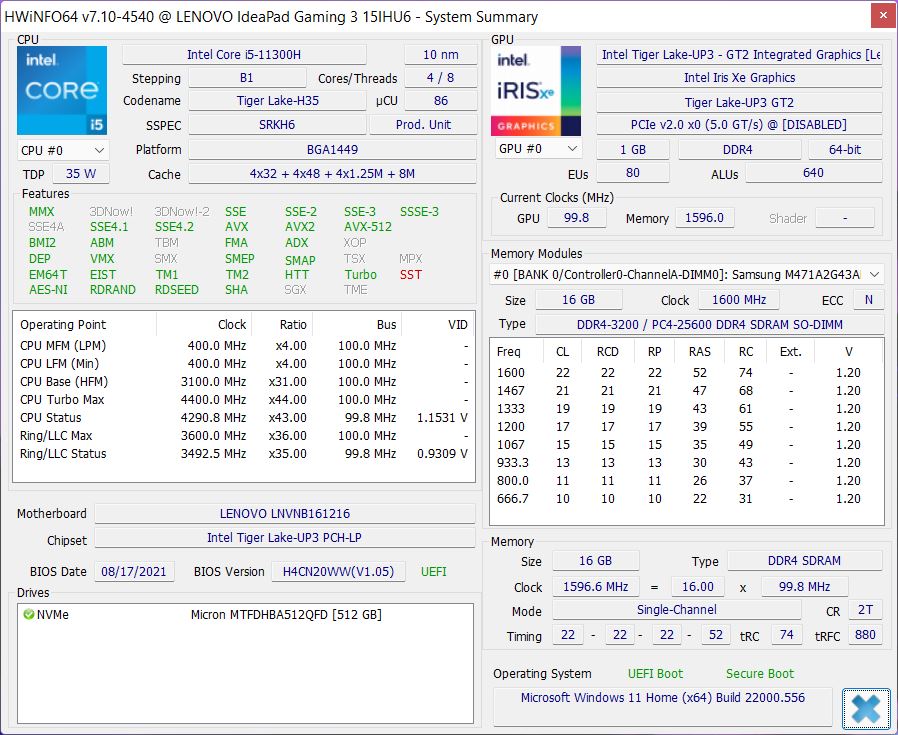898x735 pixels.
Task: Click the red SST feature label
Action: click(411, 275)
